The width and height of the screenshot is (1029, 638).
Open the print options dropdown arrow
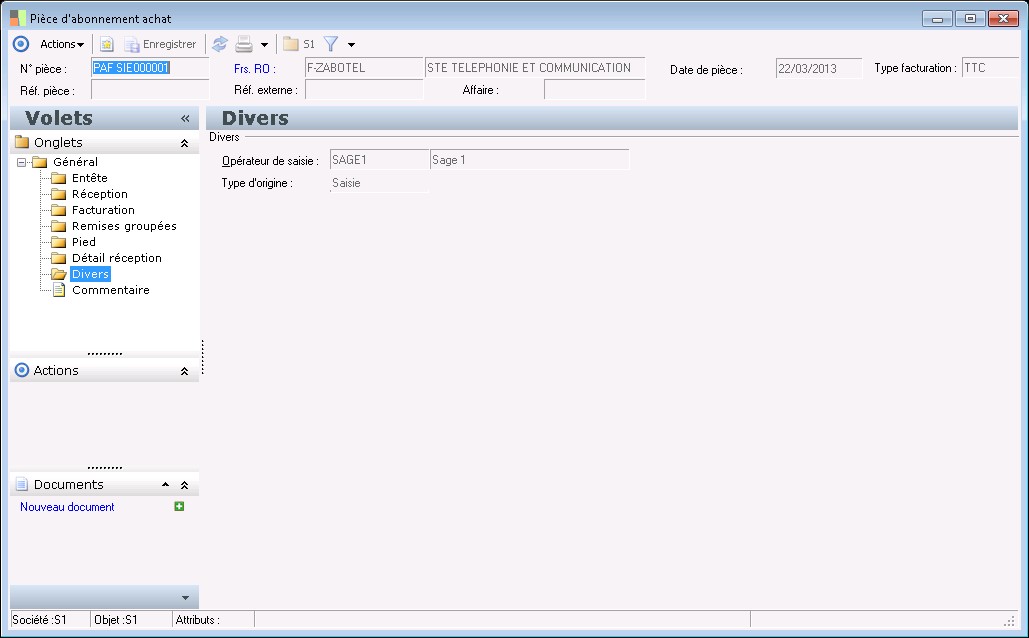264,45
